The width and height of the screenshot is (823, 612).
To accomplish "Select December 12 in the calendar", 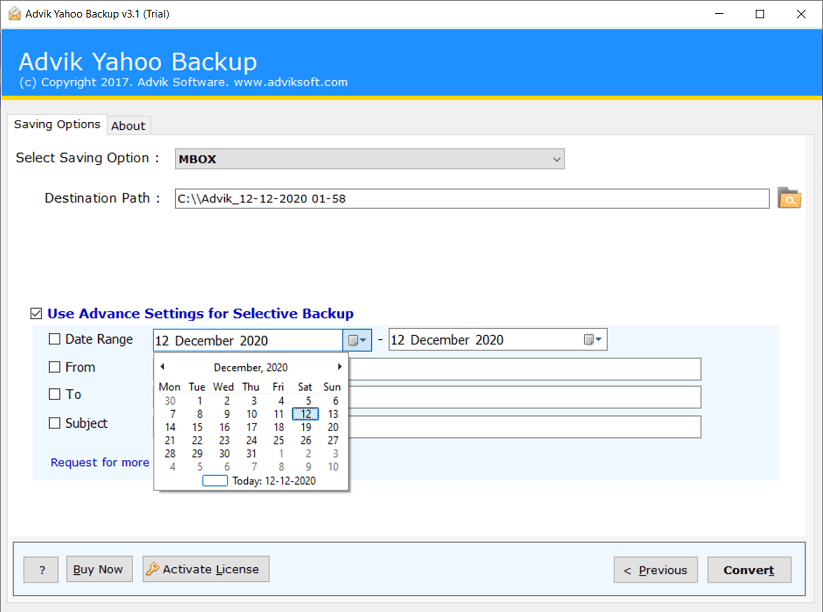I will [305, 414].
